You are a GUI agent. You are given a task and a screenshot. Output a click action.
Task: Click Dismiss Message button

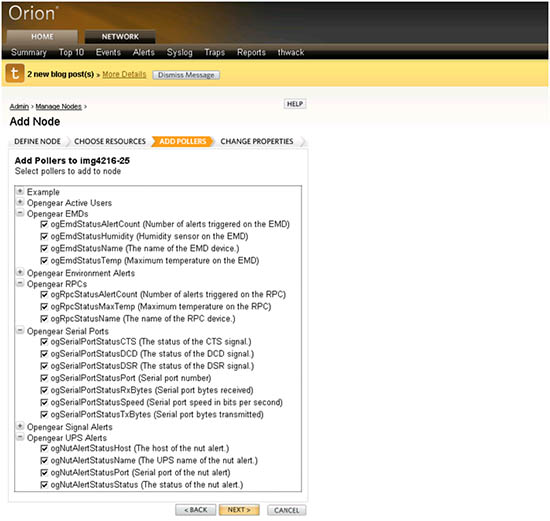point(186,75)
